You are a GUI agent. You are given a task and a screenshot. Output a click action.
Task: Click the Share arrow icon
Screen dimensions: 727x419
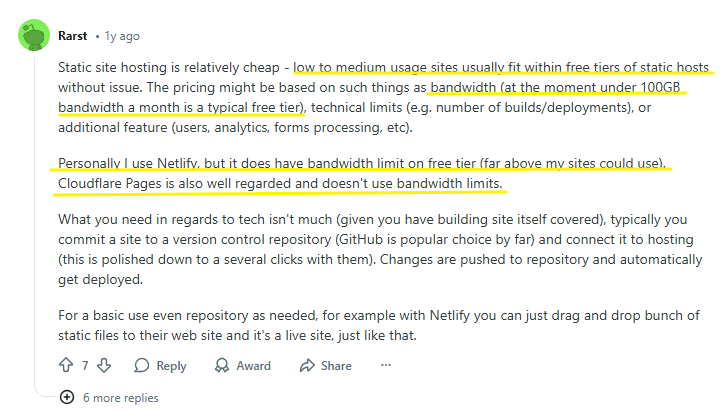click(x=305, y=366)
